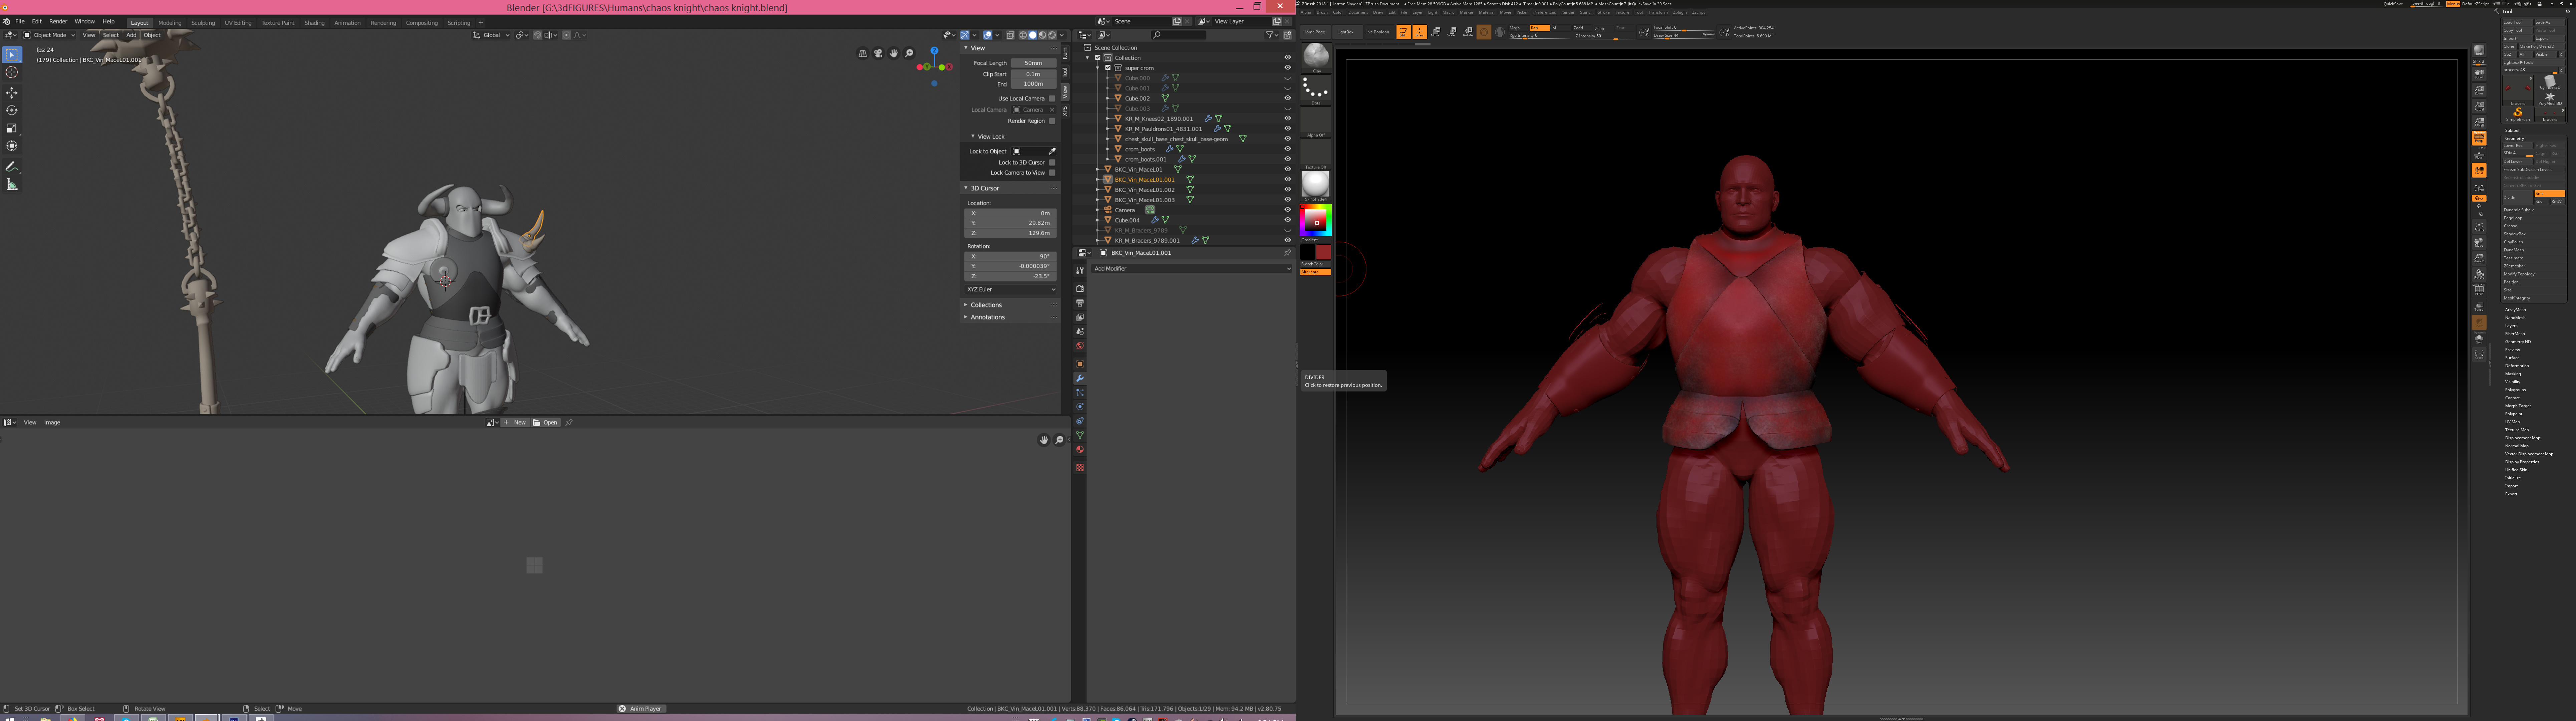Viewport: 2576px width, 721px height.
Task: Select the Rotate tool in Blender toolbar
Action: 12,110
